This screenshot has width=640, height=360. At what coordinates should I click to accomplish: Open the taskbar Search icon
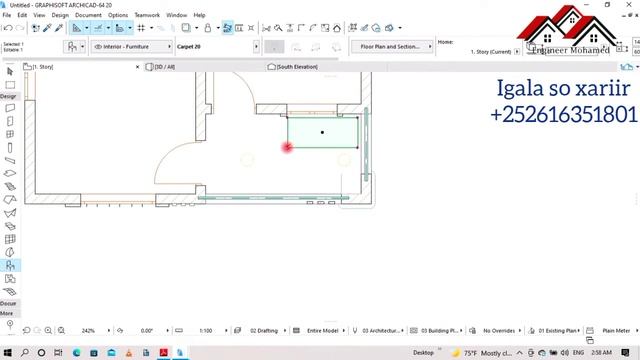[x=24, y=352]
